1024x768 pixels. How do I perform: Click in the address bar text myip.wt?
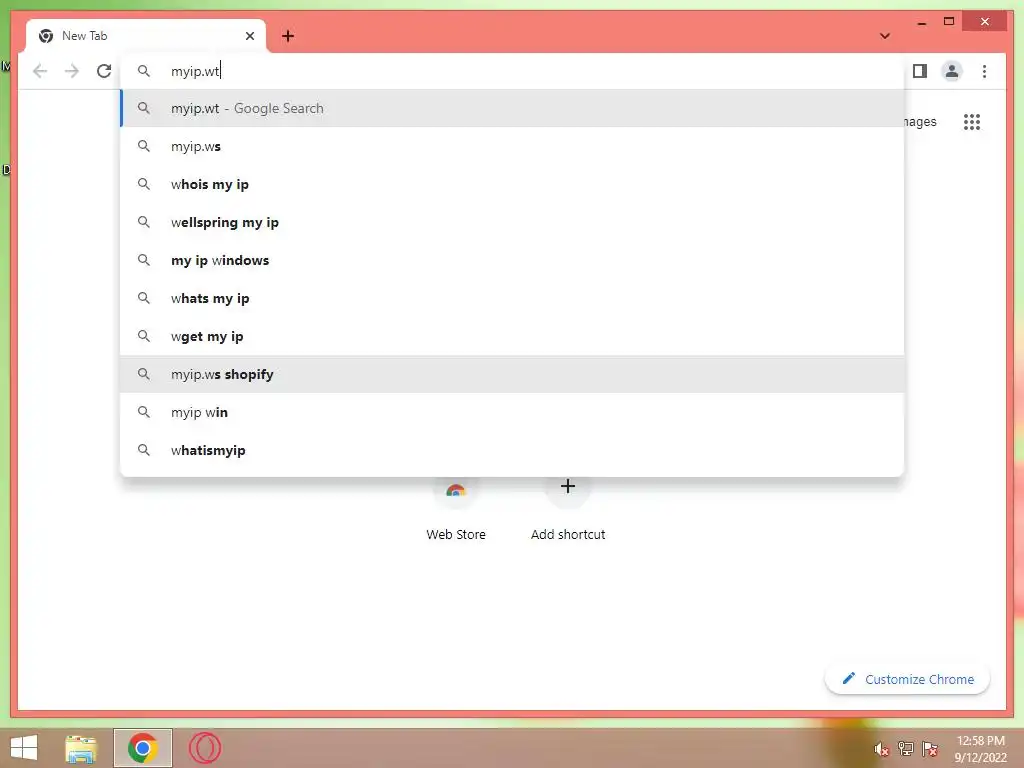tap(195, 71)
